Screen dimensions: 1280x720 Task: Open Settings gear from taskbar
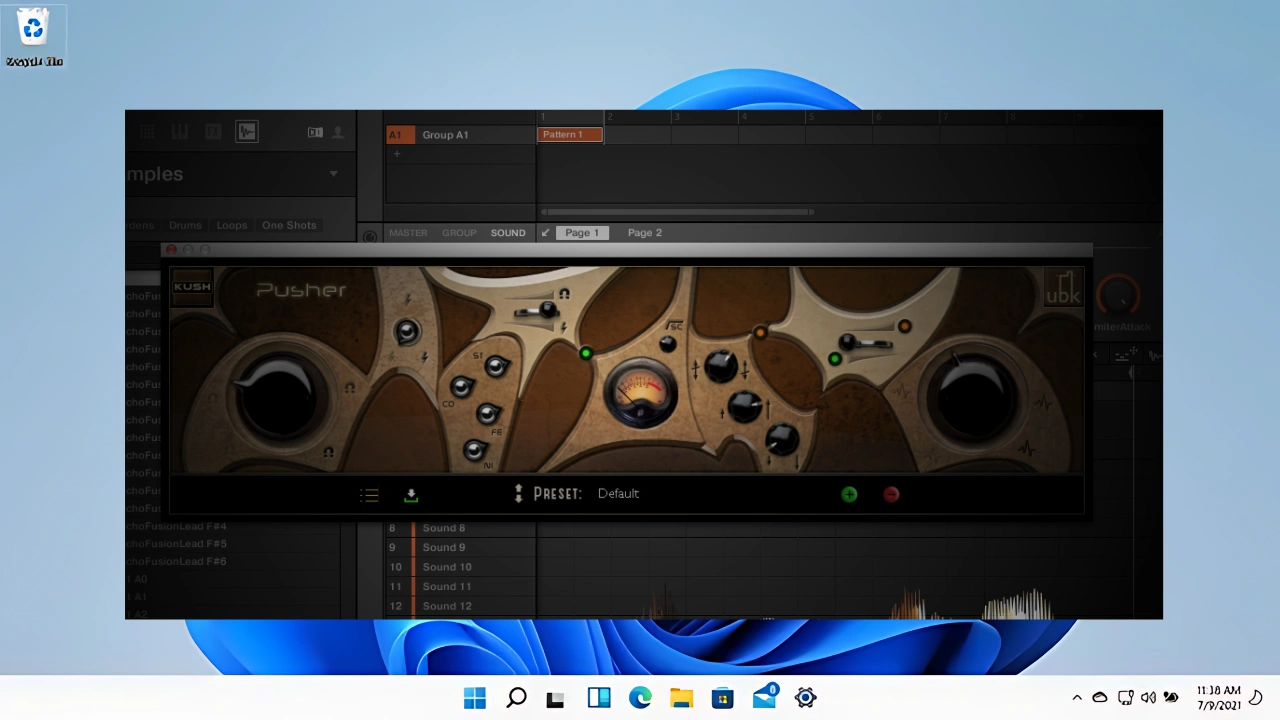[806, 698]
